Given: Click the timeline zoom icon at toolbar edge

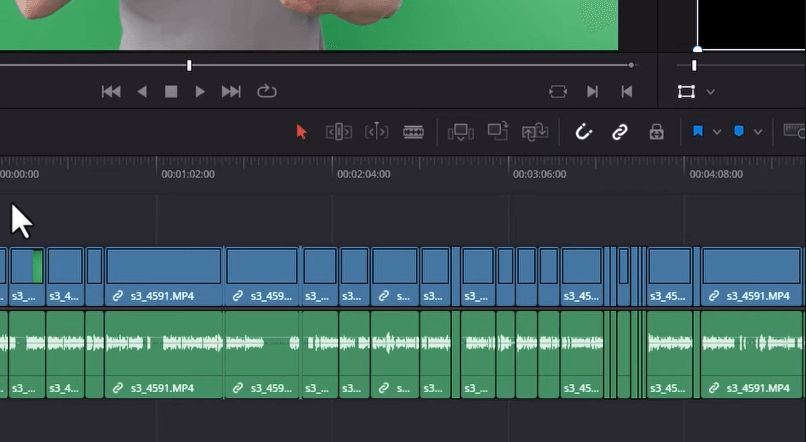Looking at the screenshot, I should [x=794, y=131].
